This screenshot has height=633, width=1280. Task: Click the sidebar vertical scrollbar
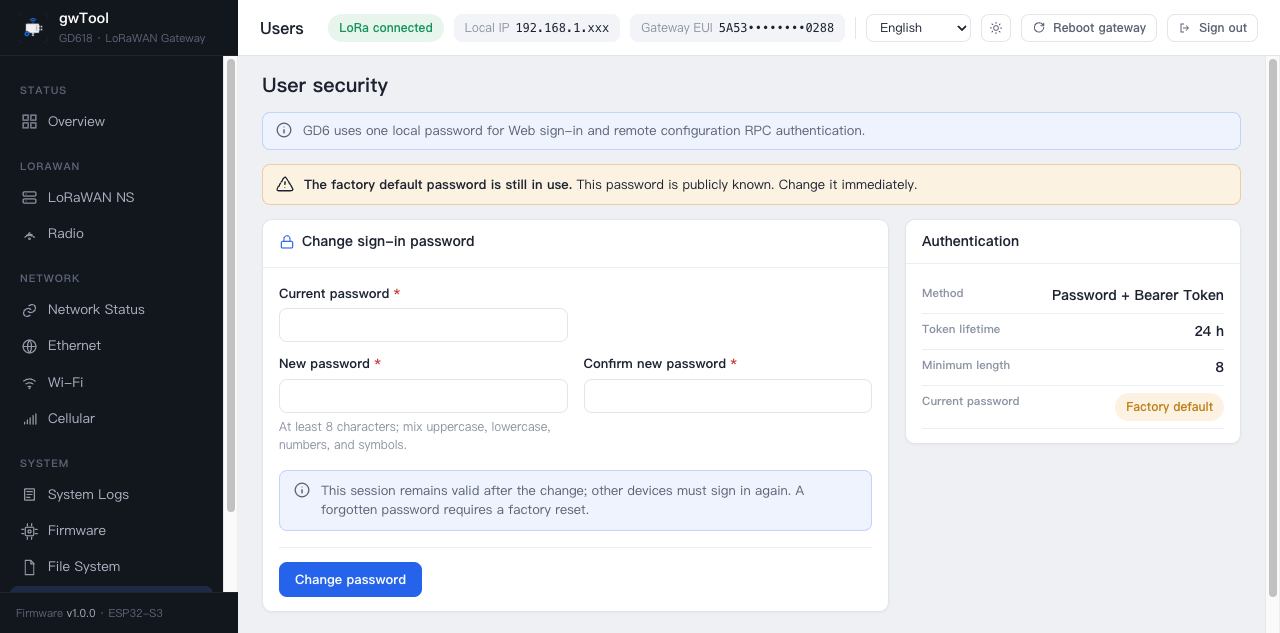click(231, 285)
